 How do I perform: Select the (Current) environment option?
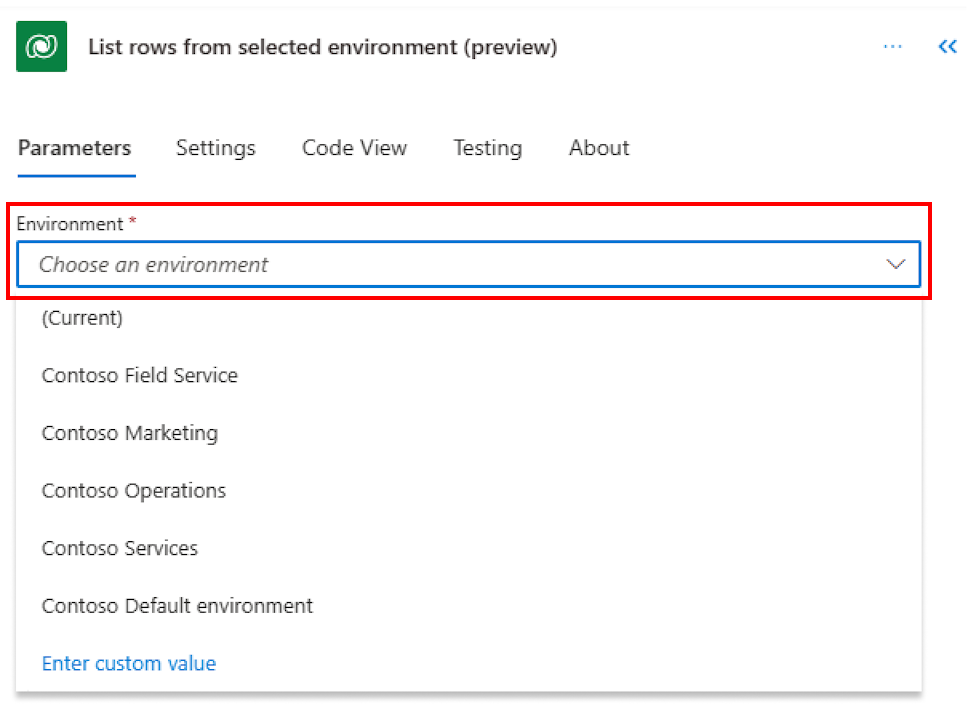point(82,318)
